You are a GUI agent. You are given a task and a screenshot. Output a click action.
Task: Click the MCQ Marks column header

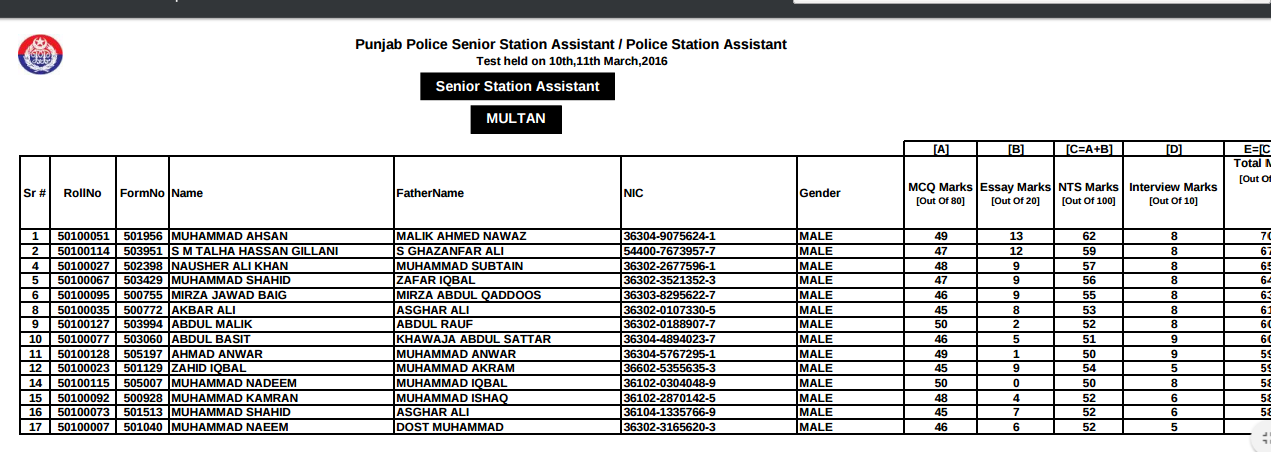(940, 187)
